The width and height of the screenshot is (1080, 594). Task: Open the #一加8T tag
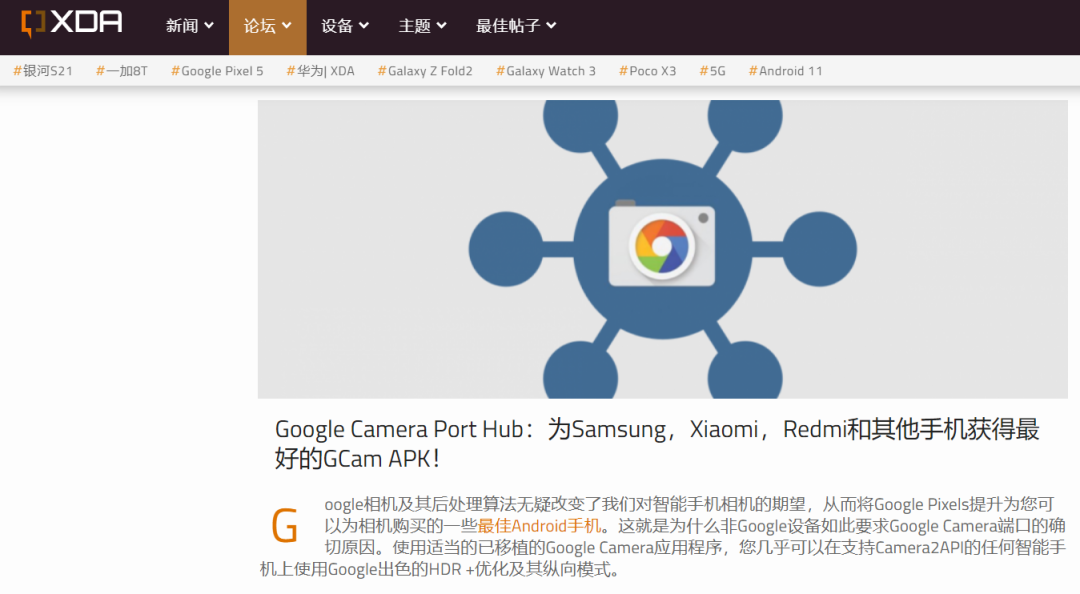tap(122, 71)
